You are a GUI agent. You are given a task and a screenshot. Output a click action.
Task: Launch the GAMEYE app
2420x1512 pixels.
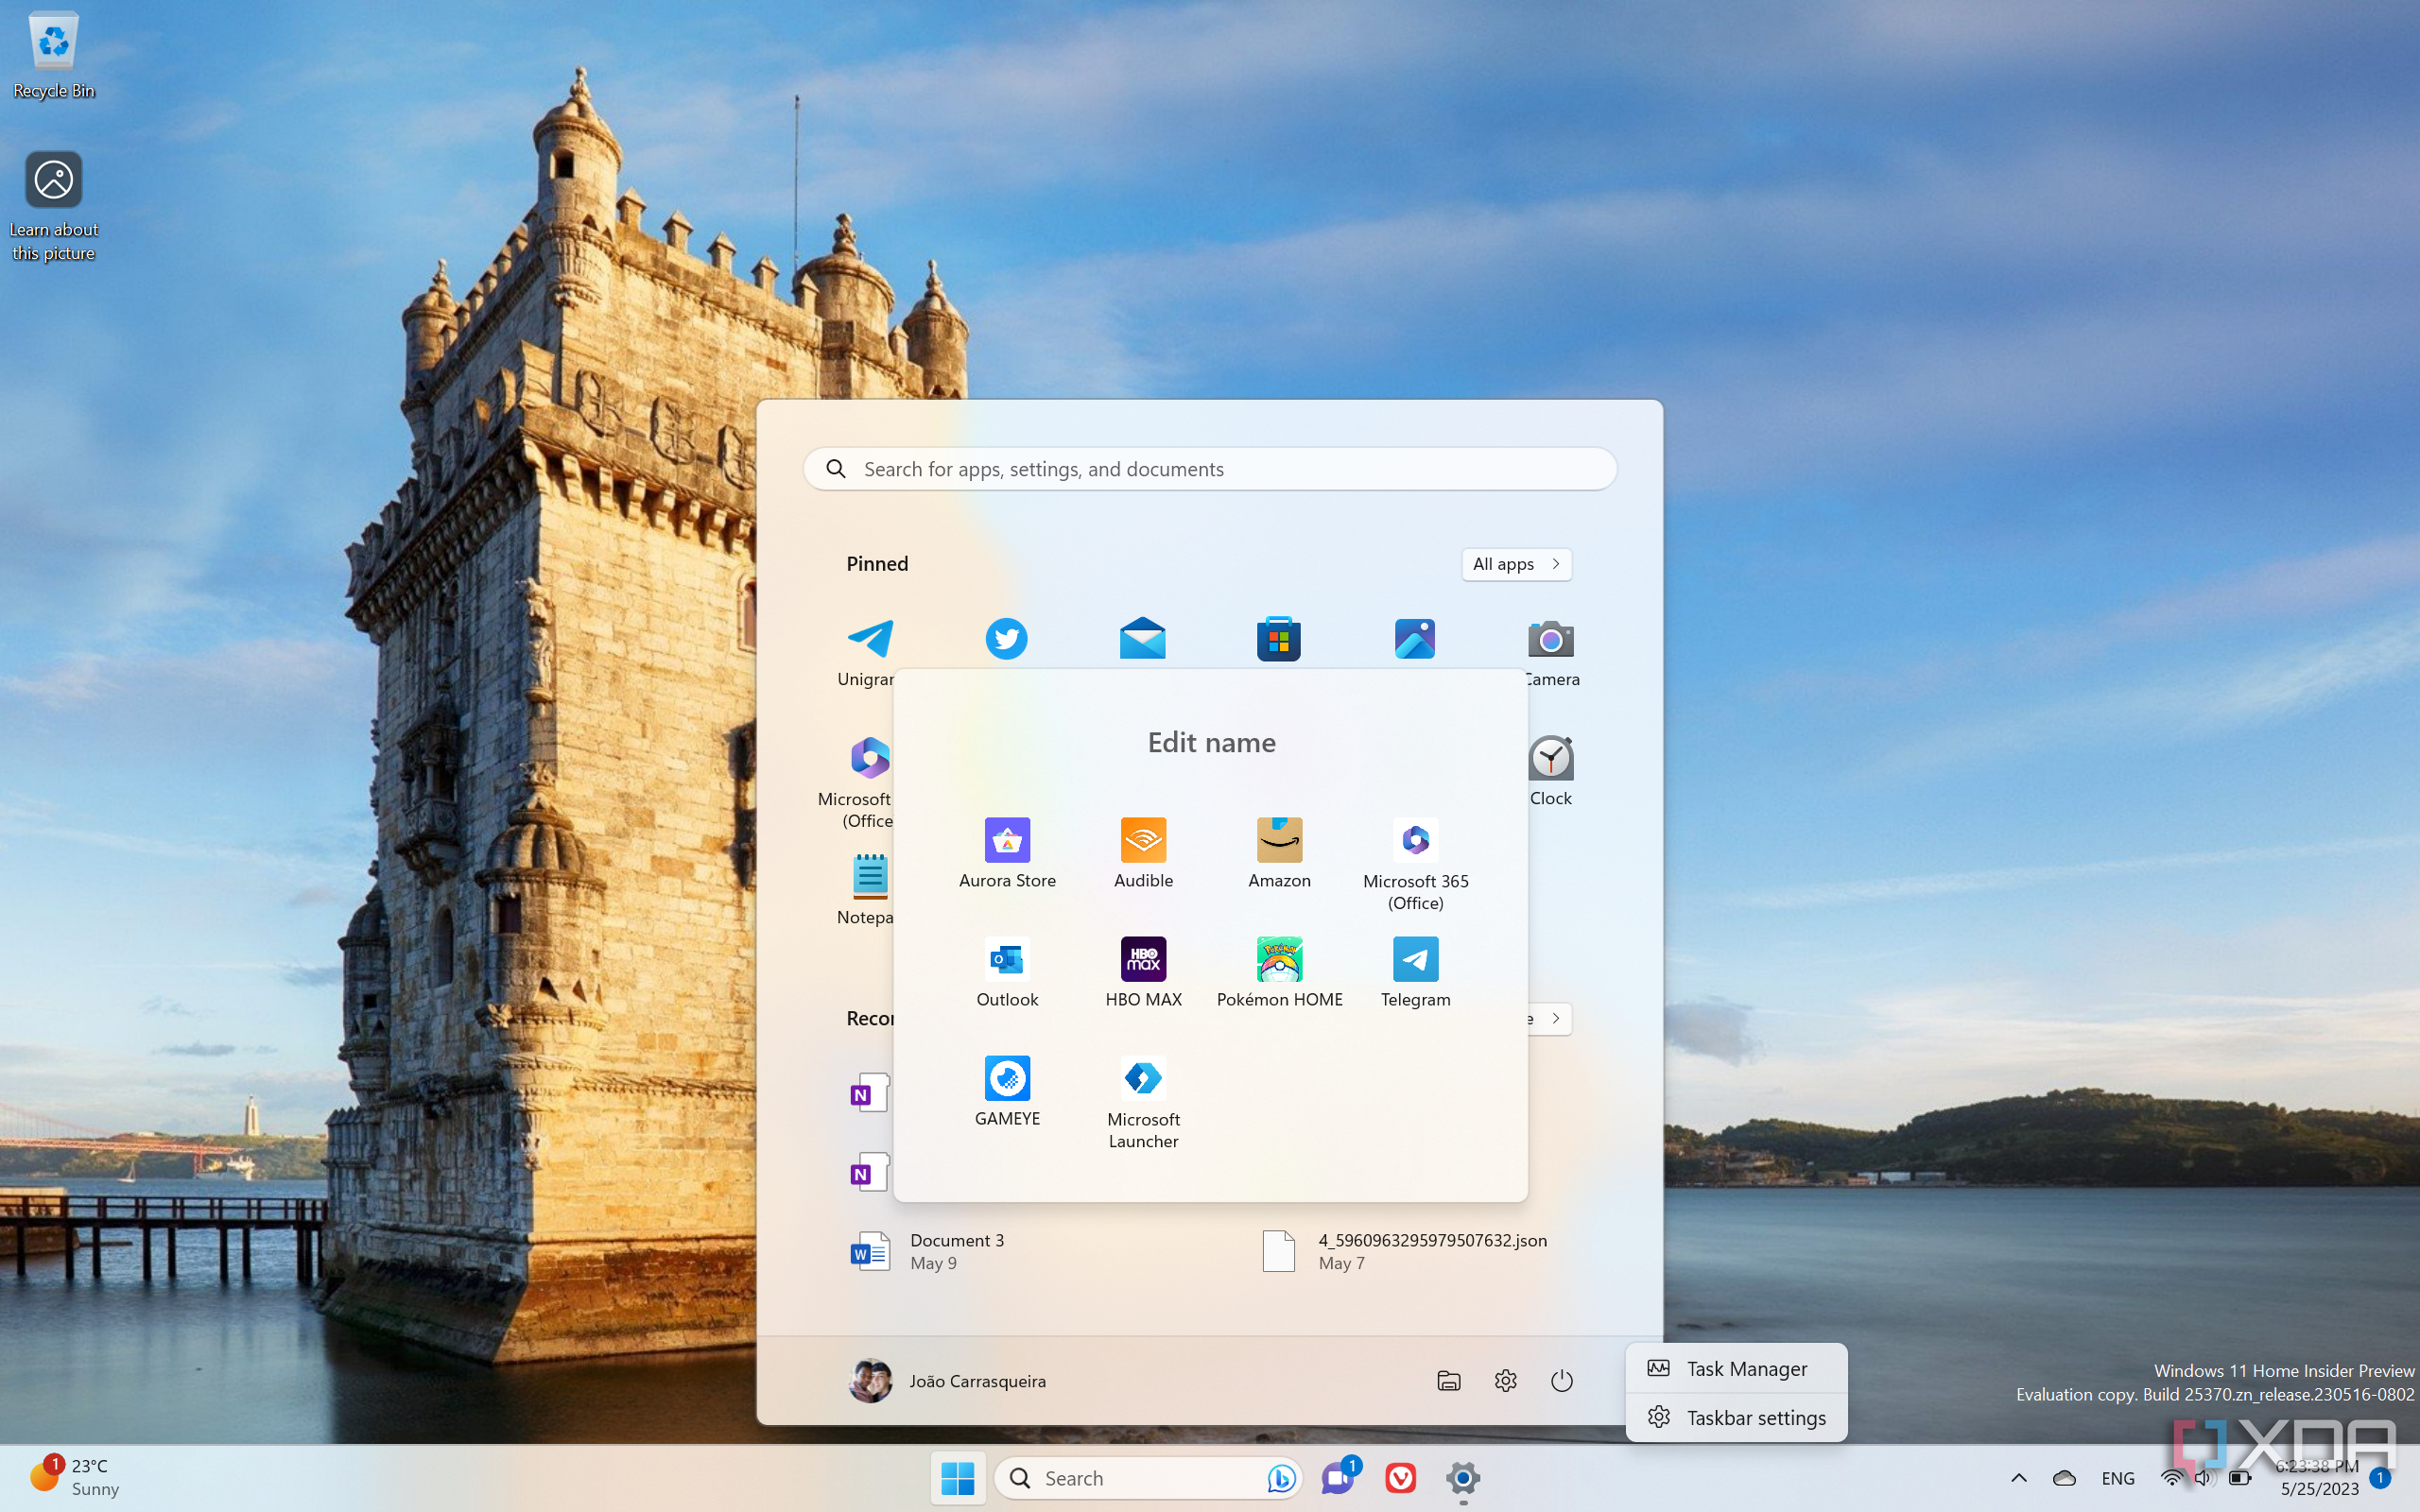[x=1007, y=1090]
